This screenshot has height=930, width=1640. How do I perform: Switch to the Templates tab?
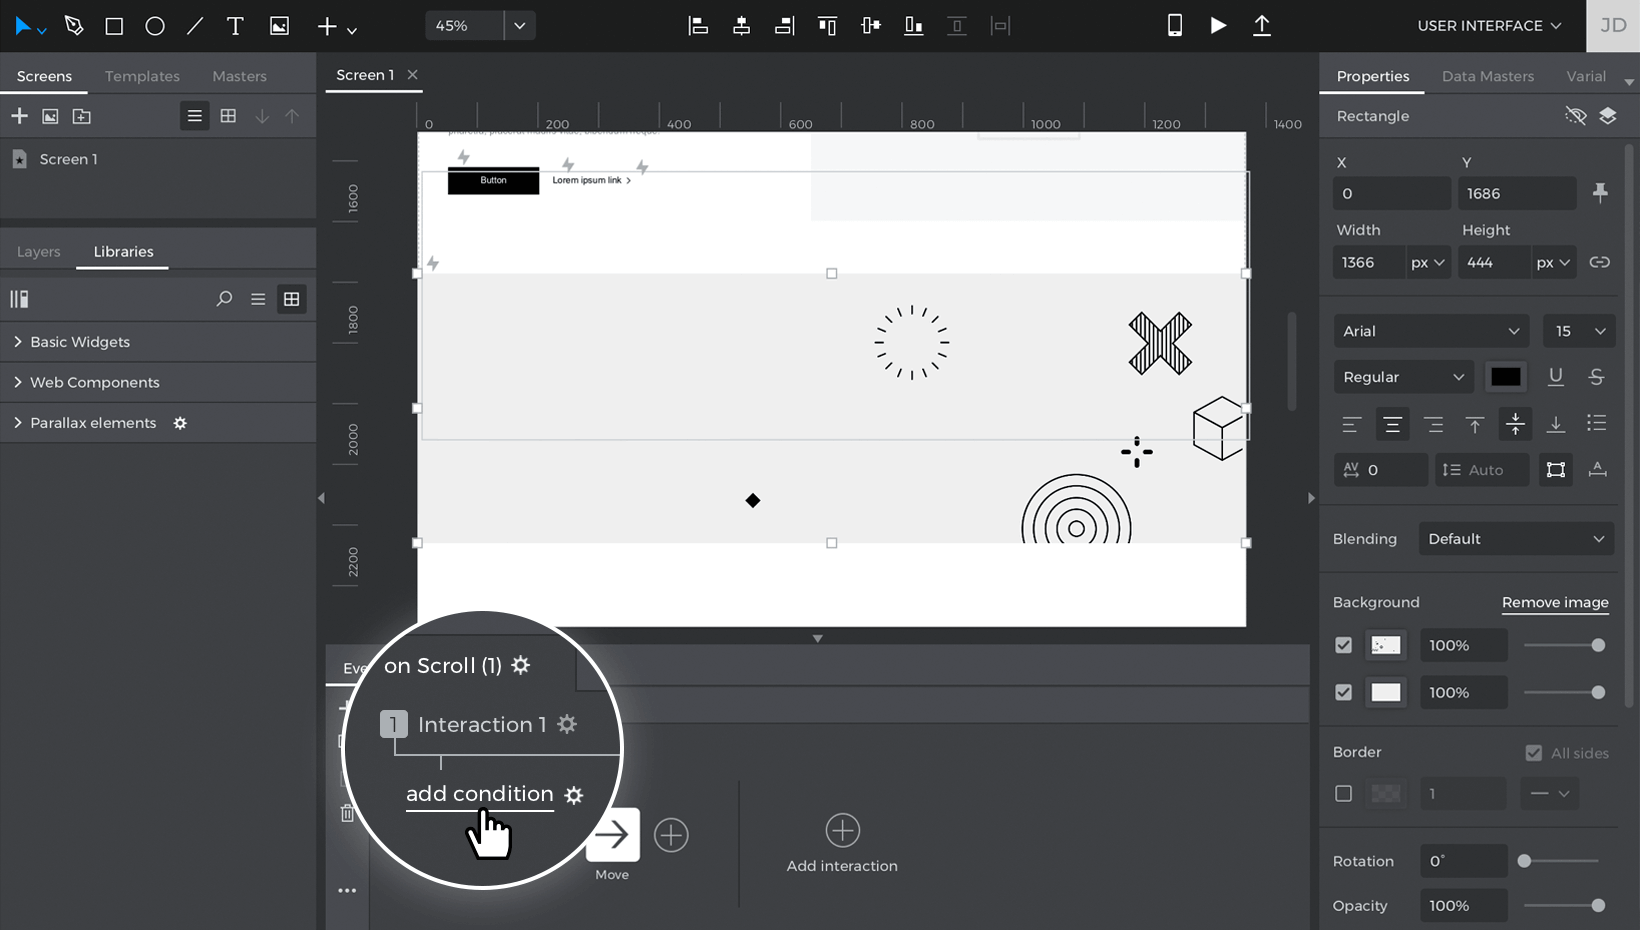click(142, 76)
